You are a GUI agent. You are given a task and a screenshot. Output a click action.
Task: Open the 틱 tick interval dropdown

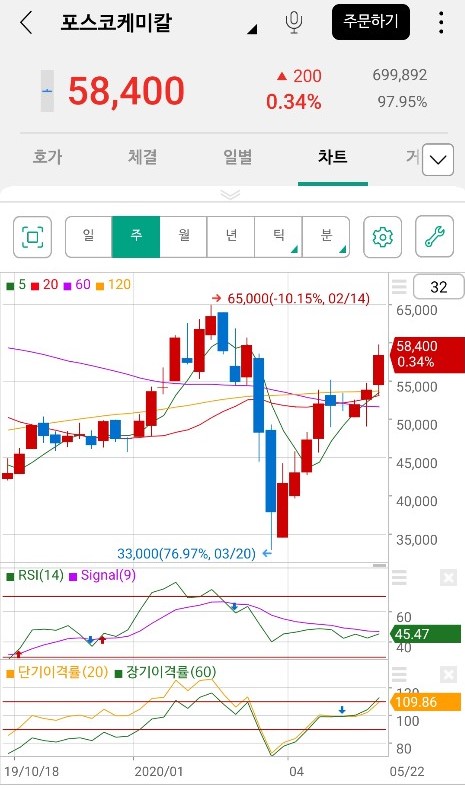pos(278,237)
